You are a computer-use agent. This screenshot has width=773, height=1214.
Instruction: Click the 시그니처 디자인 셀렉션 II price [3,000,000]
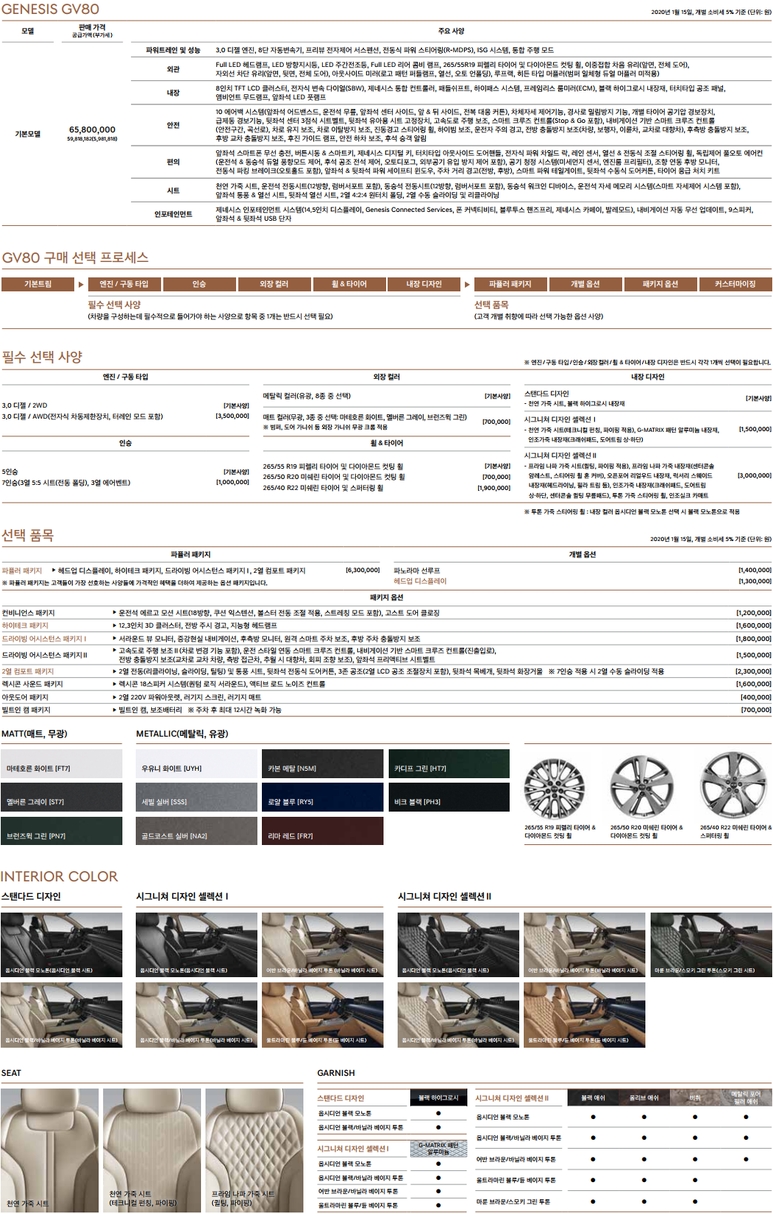pos(754,475)
